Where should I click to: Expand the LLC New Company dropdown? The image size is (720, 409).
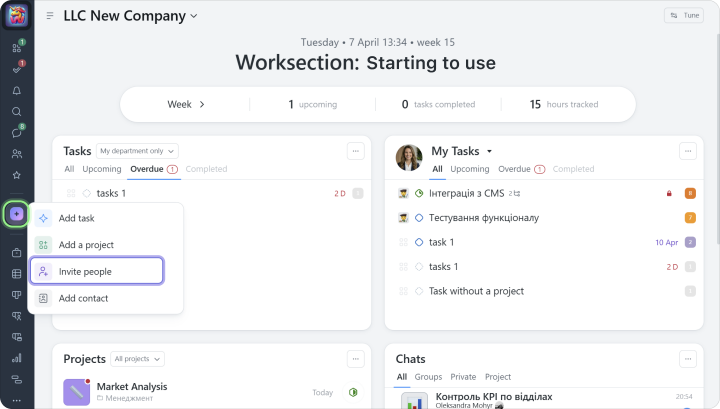pos(193,16)
